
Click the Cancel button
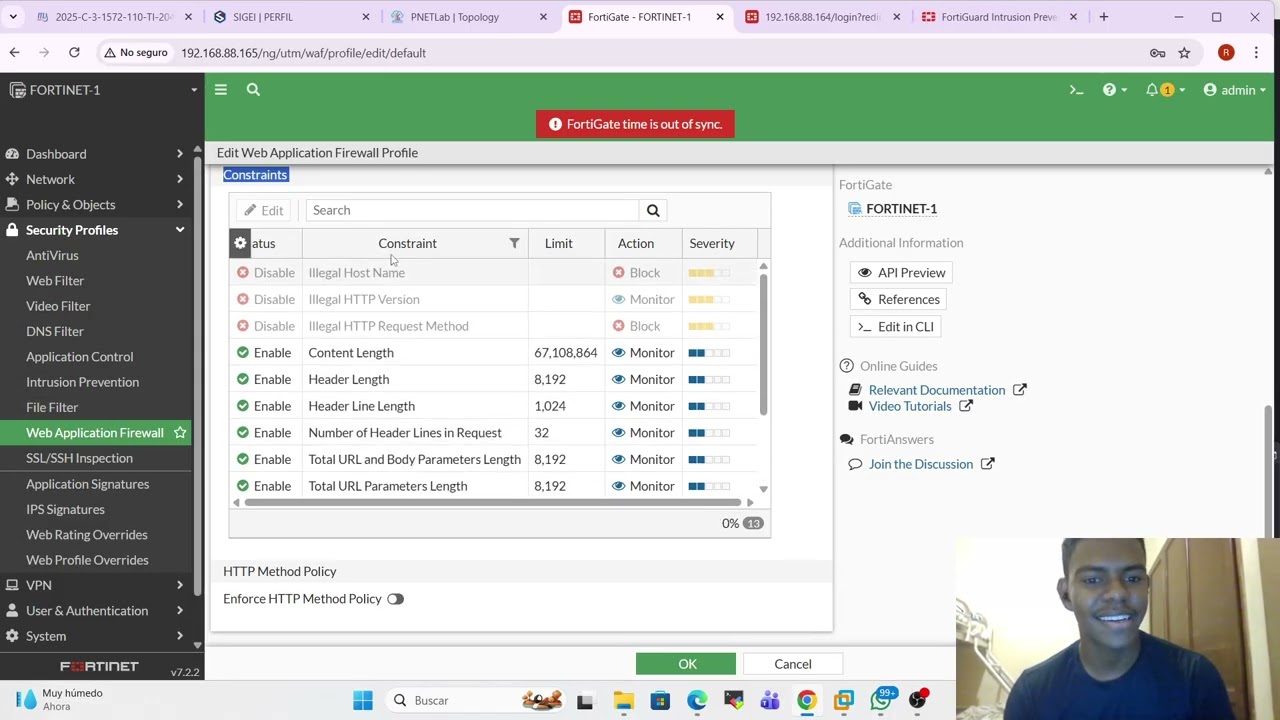click(x=793, y=664)
